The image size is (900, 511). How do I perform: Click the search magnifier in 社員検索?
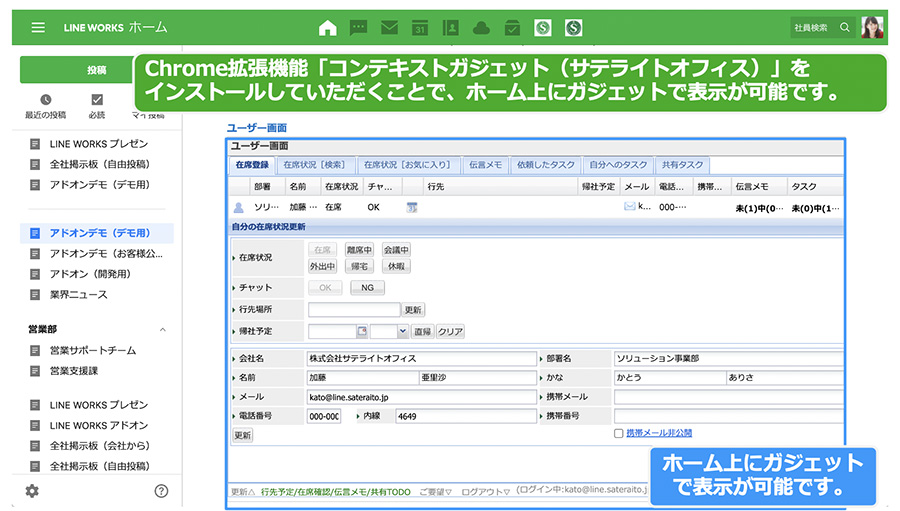(844, 27)
